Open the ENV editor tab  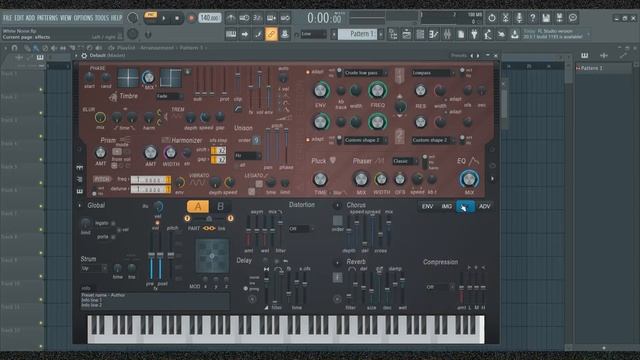(427, 207)
